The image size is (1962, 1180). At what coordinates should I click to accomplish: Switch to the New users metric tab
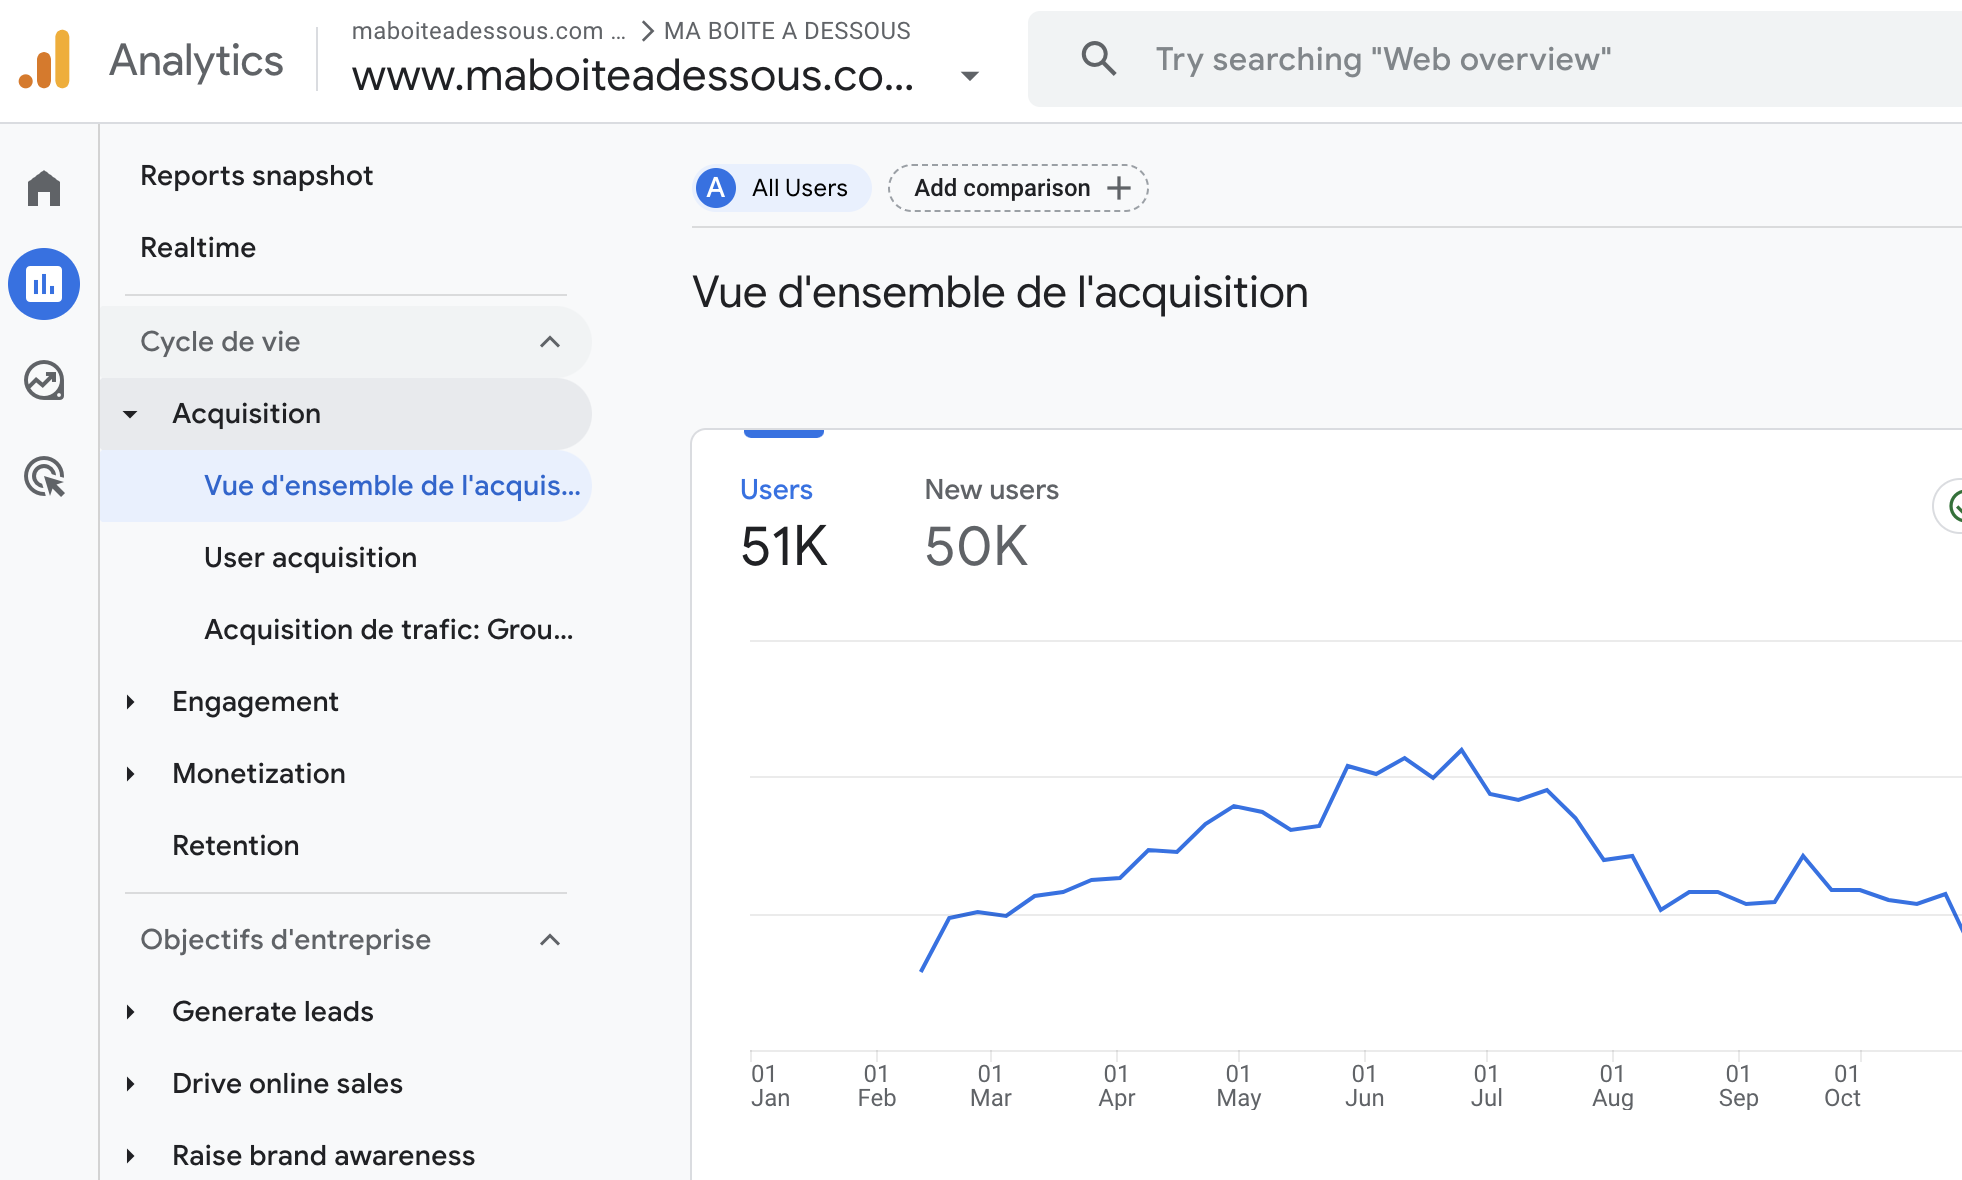990,522
